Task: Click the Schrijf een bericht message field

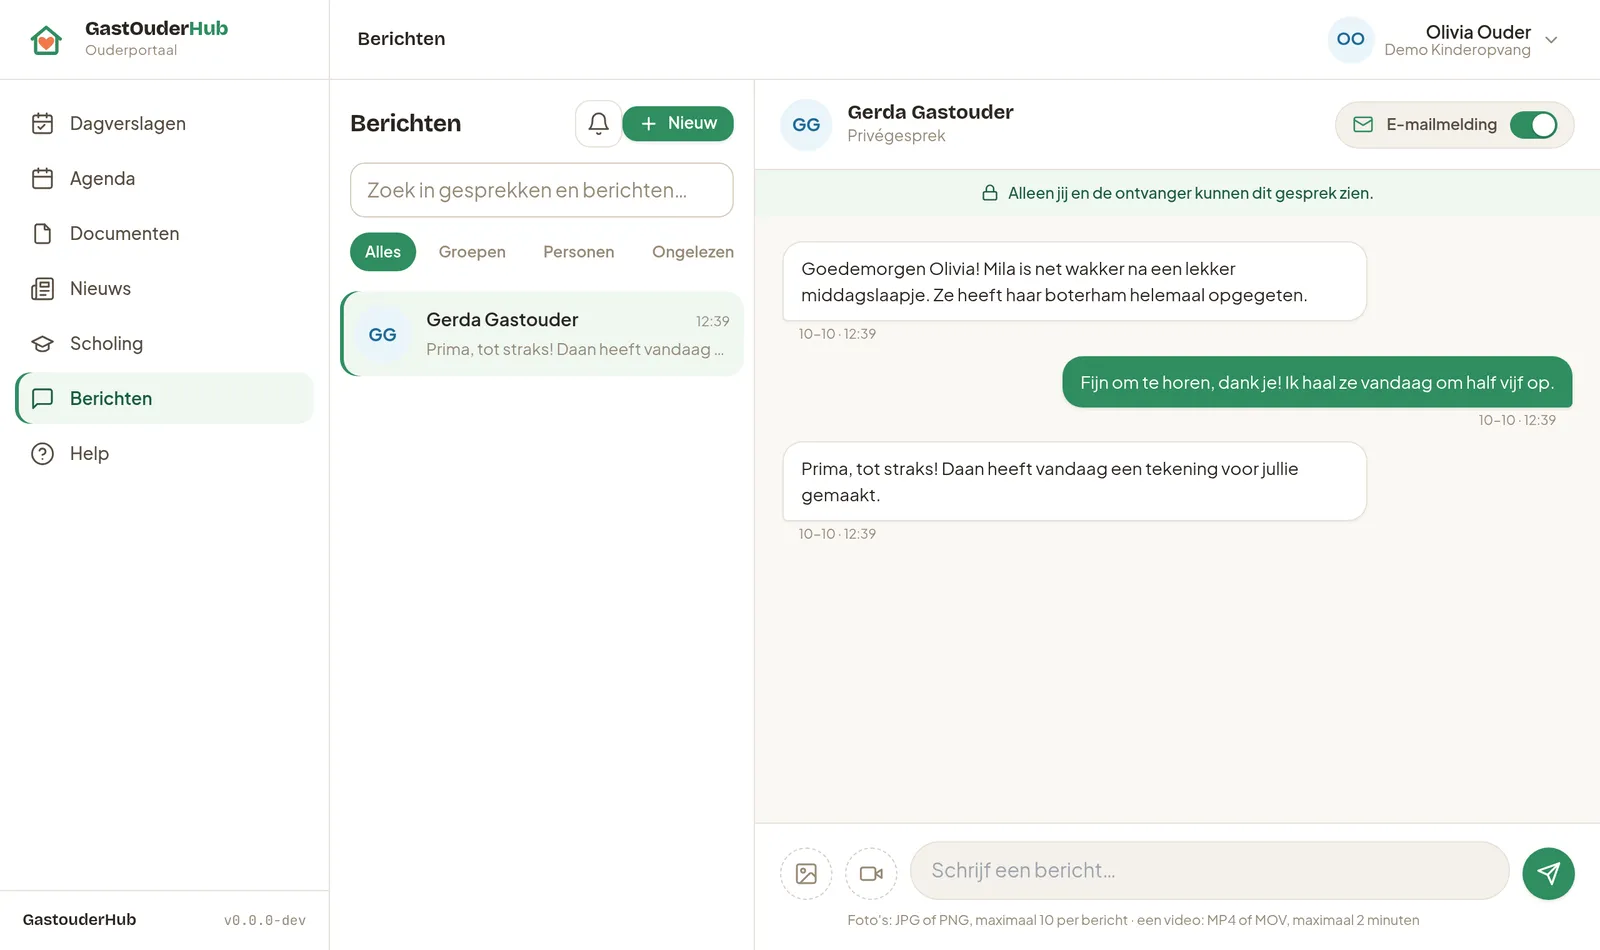Action: click(x=1210, y=870)
